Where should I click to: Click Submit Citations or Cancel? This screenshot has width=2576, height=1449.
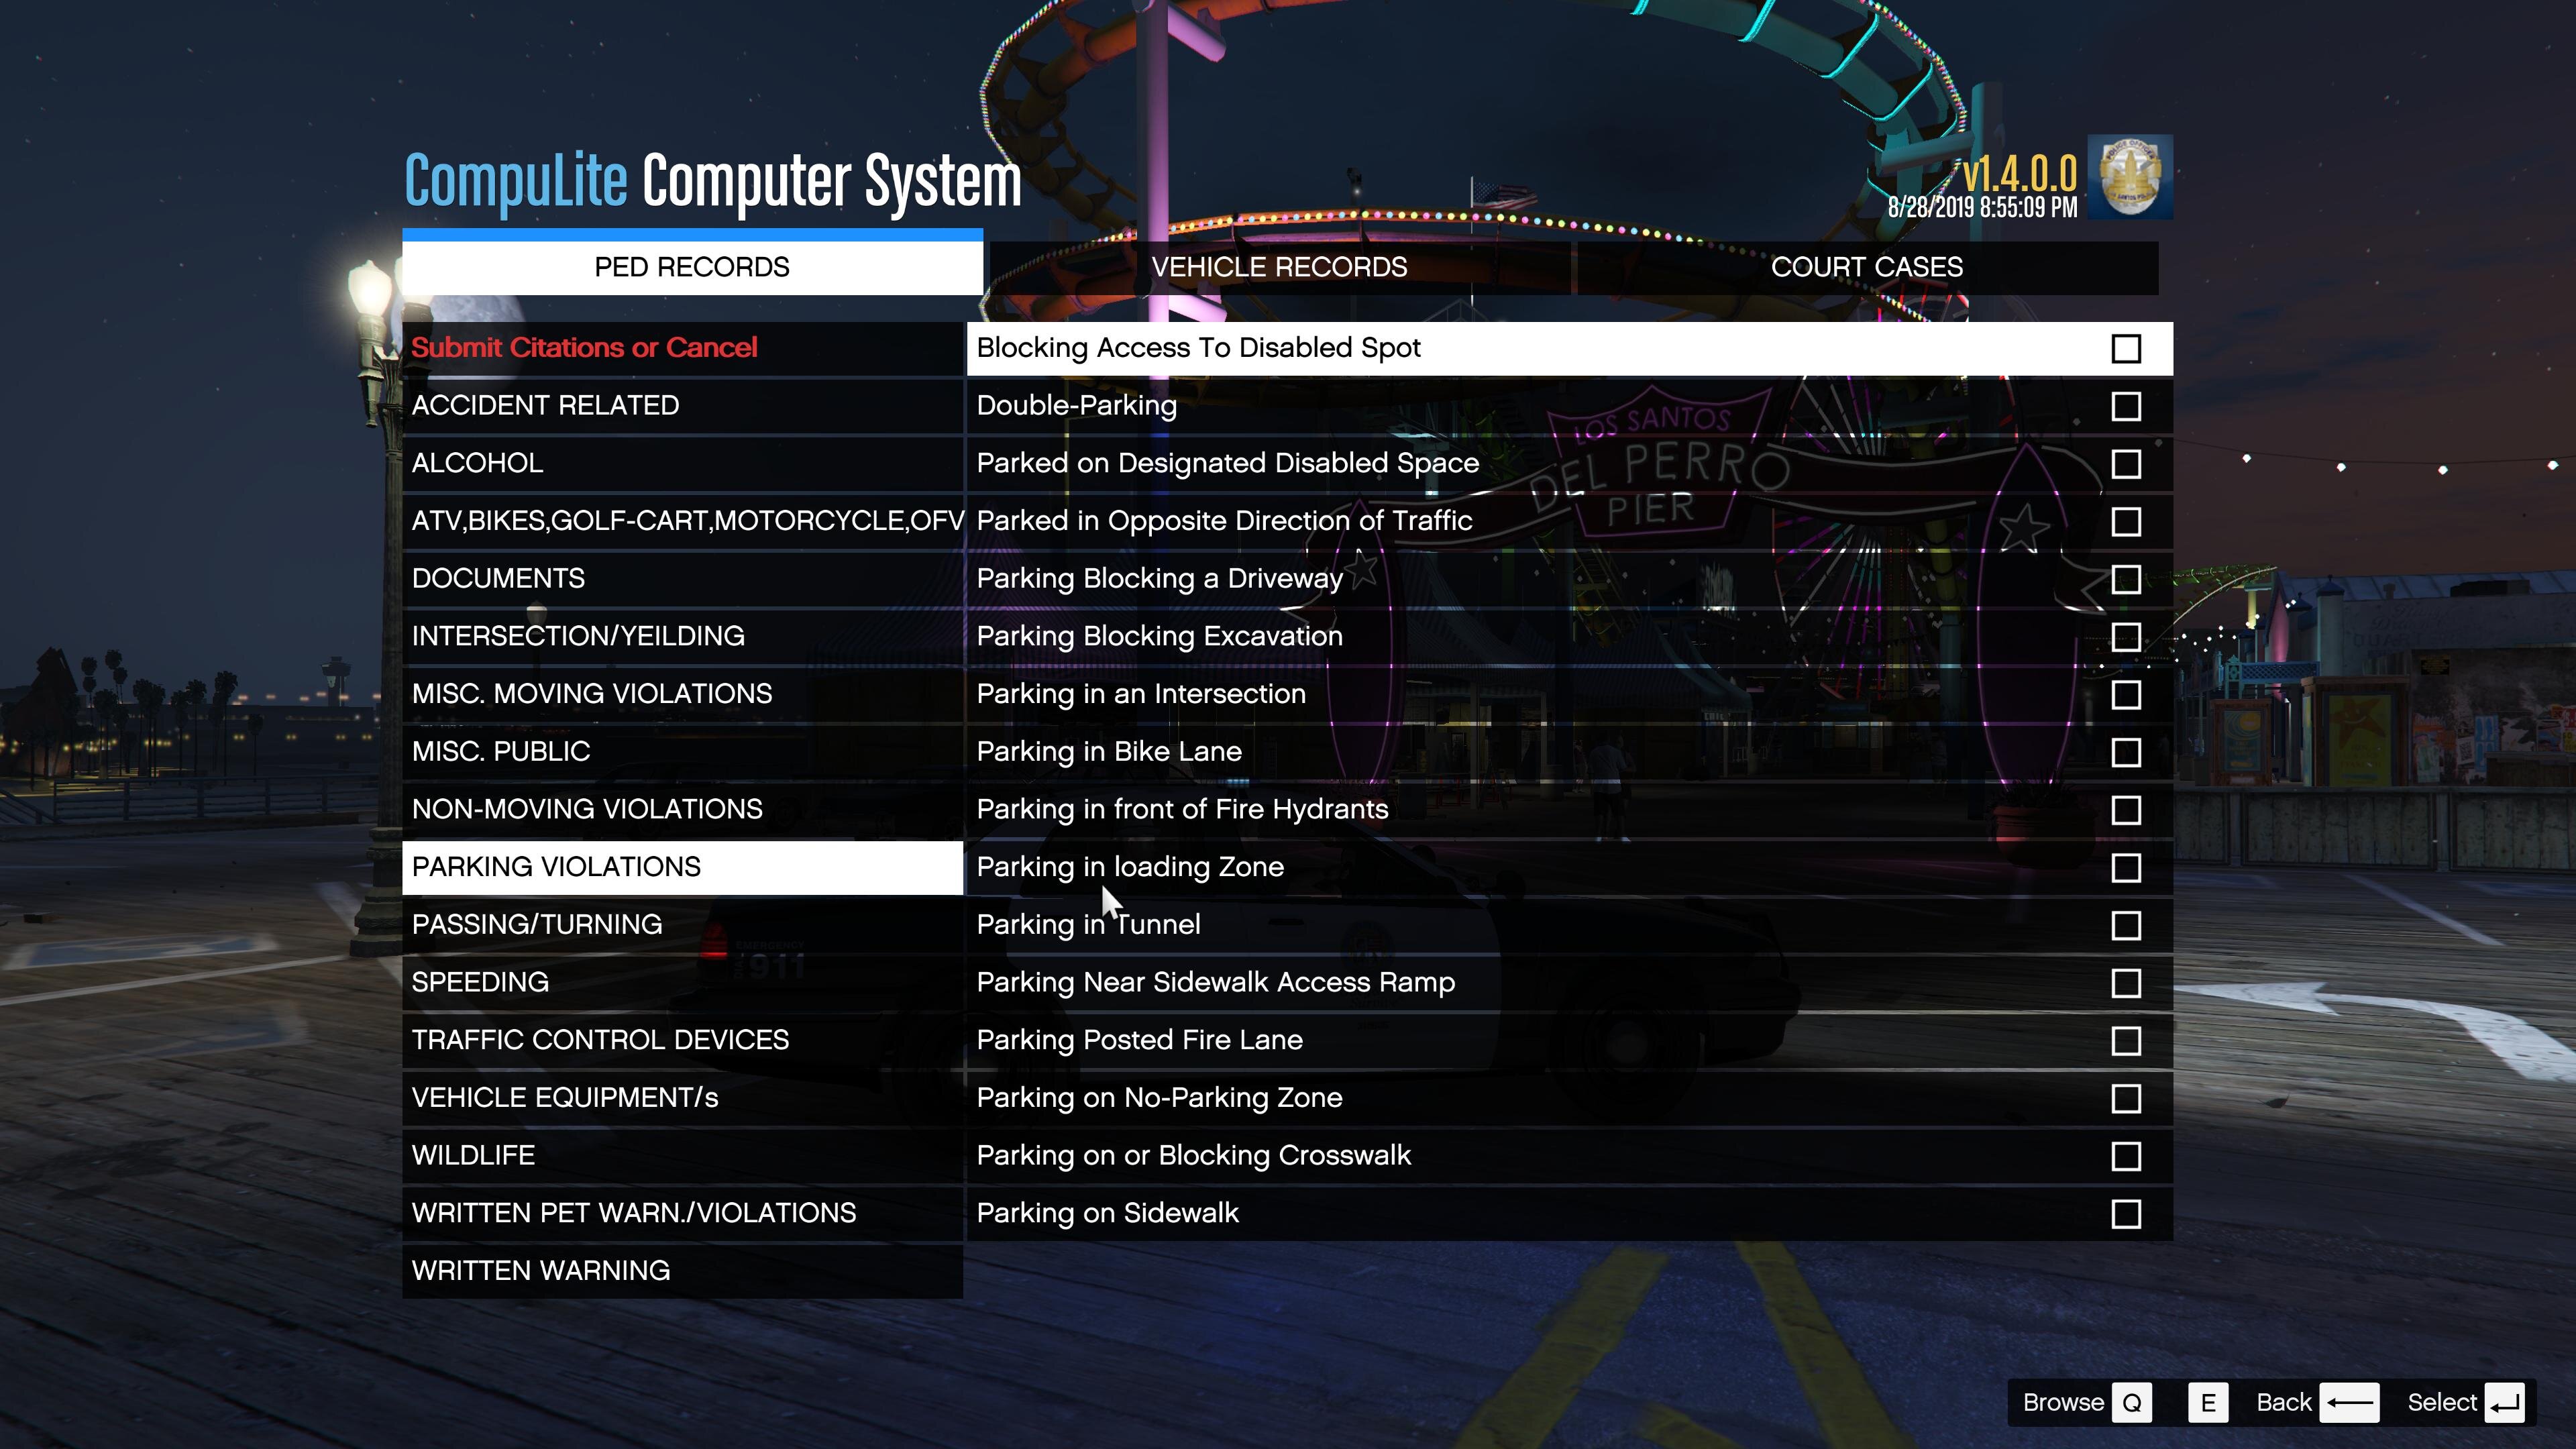584,348
